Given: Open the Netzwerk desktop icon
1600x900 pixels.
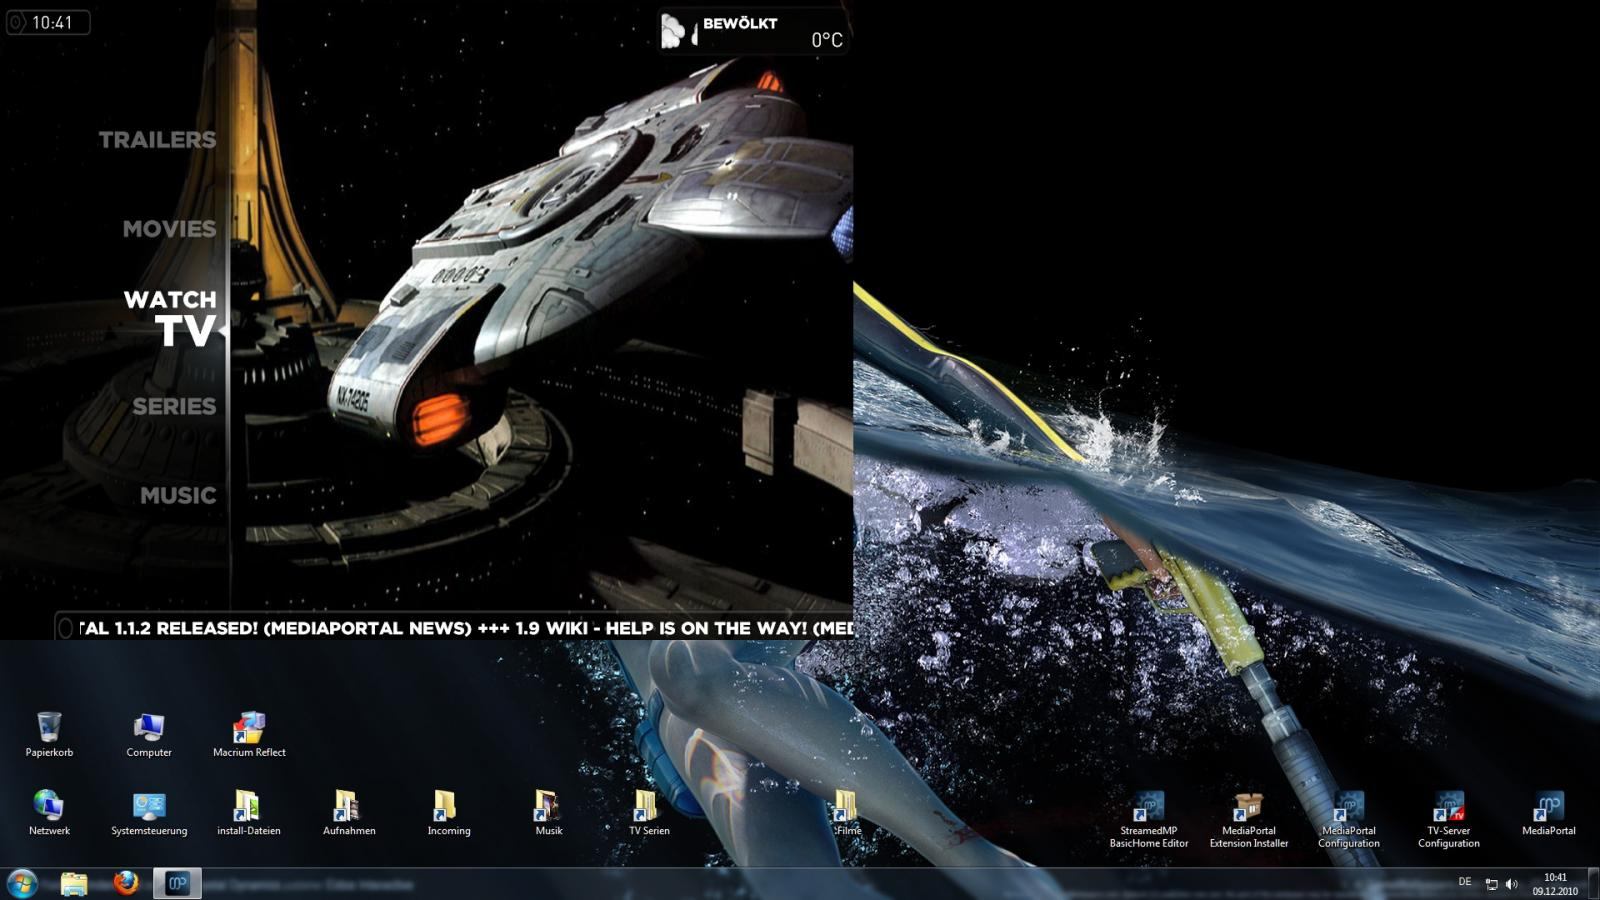Looking at the screenshot, I should click(x=49, y=812).
